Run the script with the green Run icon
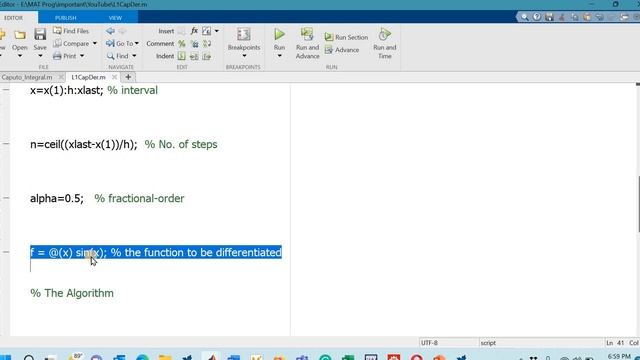 click(279, 34)
